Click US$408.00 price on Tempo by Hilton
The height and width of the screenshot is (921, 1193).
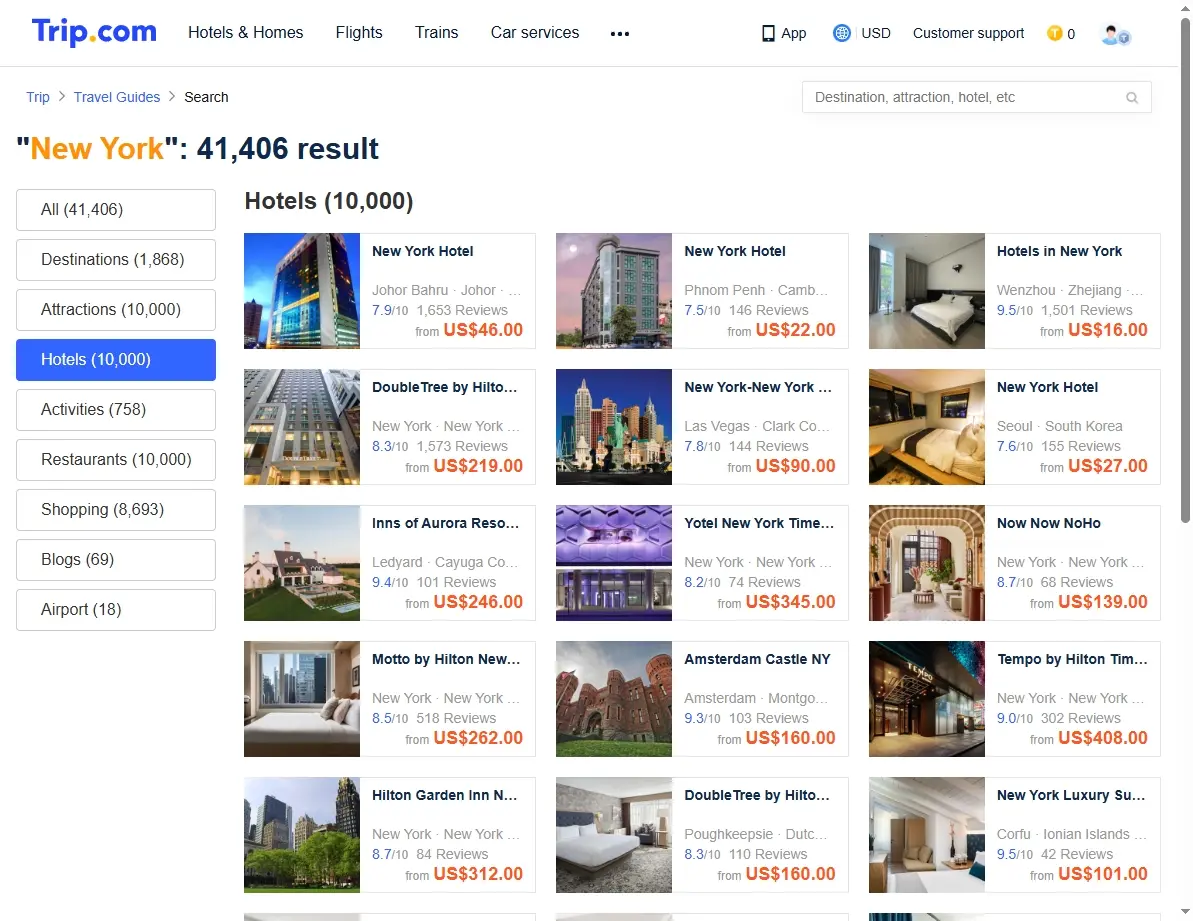pyautogui.click(x=1102, y=738)
